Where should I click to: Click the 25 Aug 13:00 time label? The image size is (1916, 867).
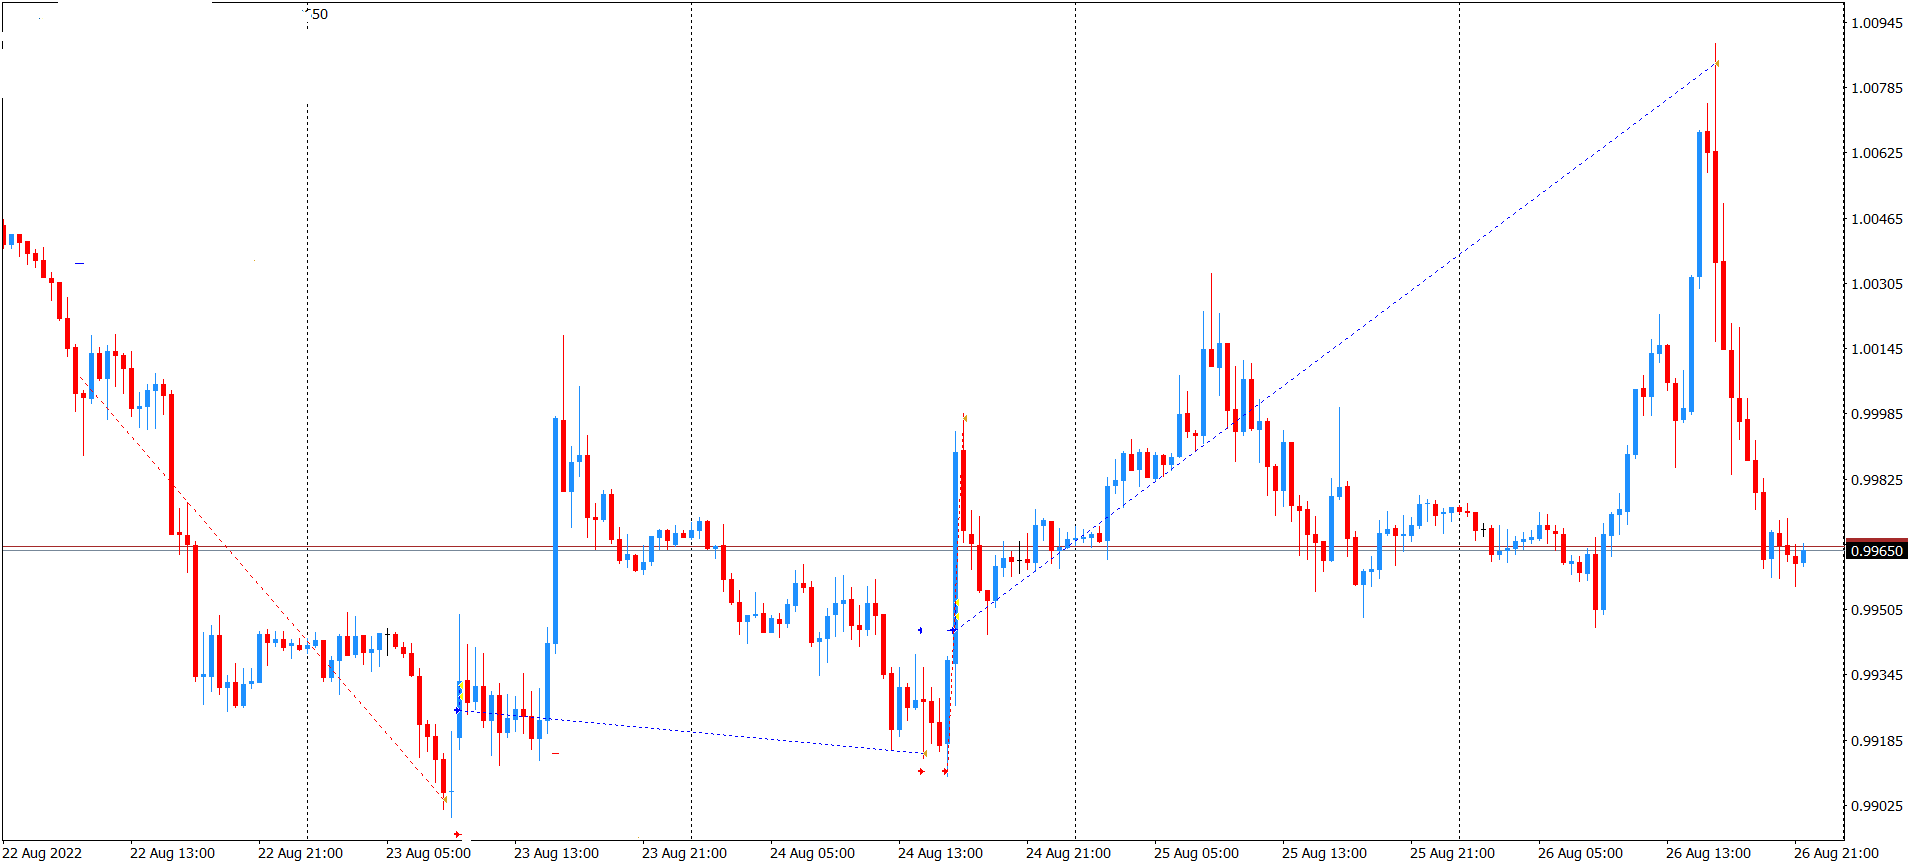pos(1324,853)
